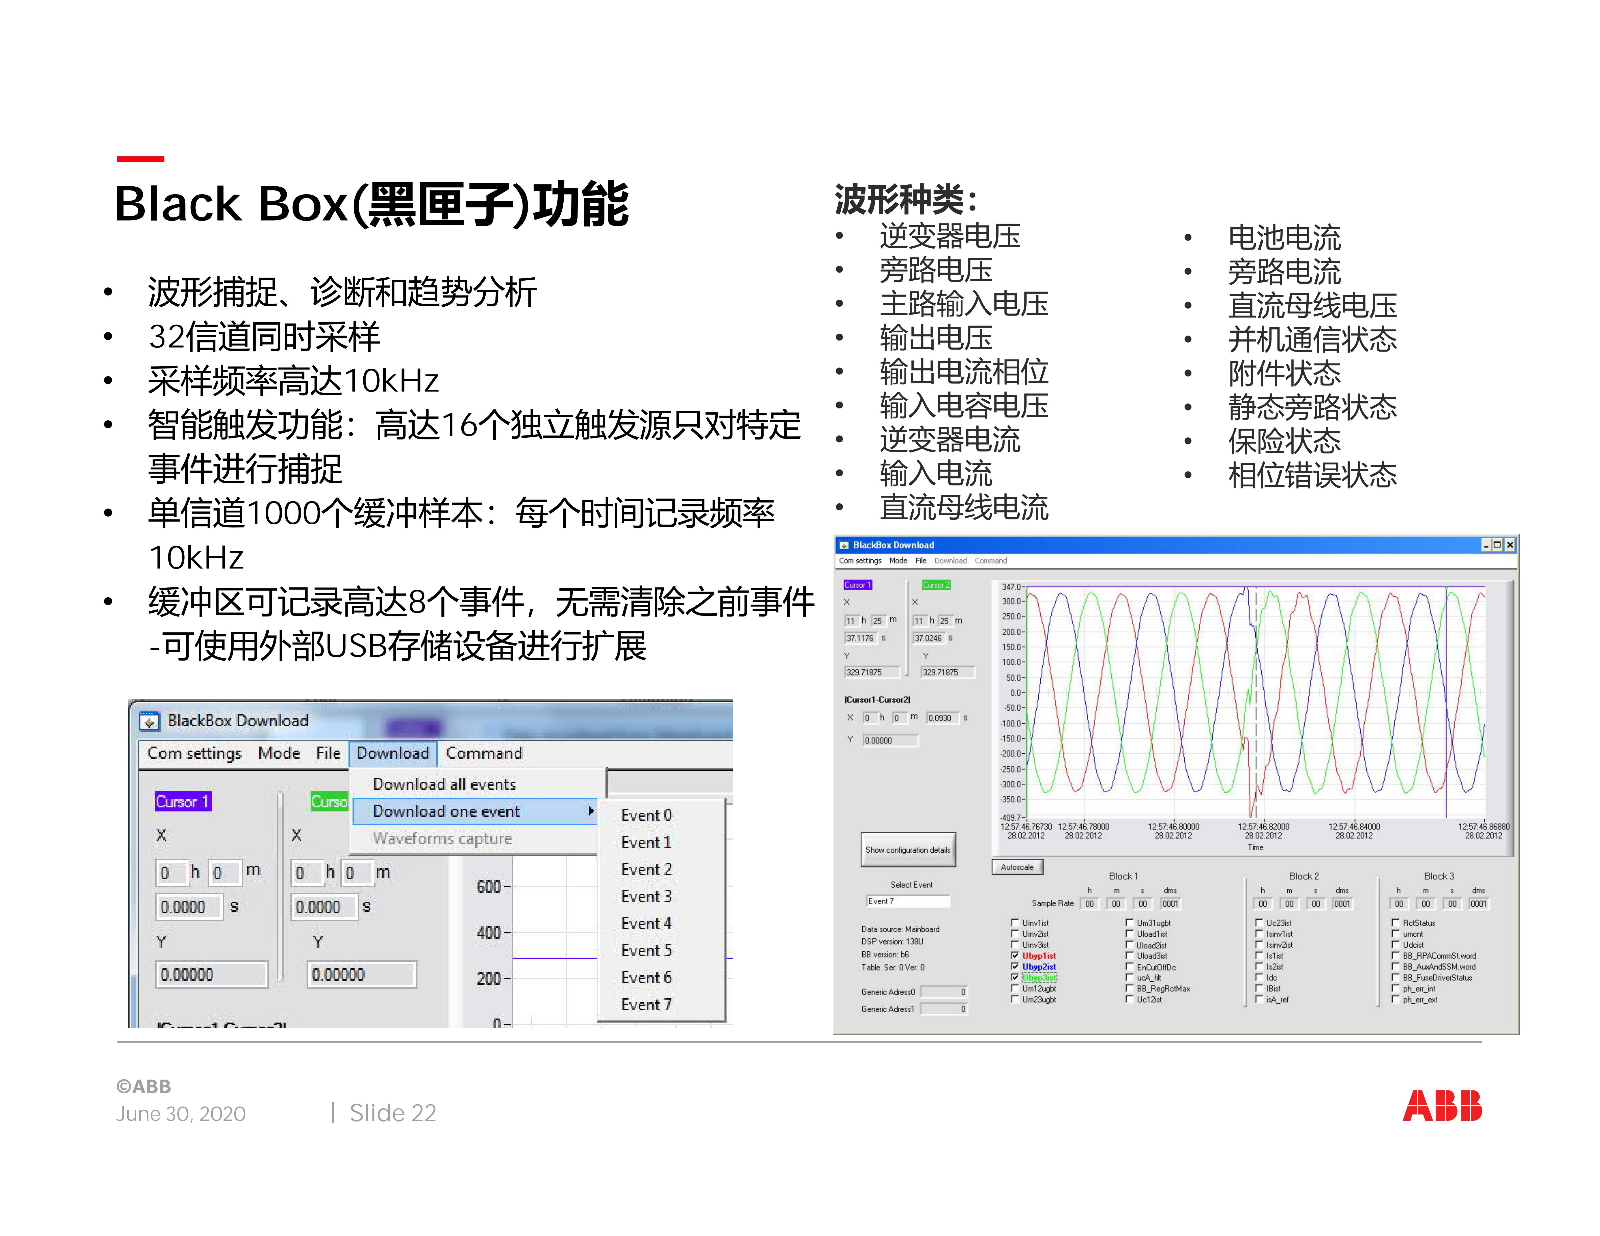Click BlackBox app icon in waveform window title
Viewport: 1600px width, 1236px height.
[x=844, y=545]
